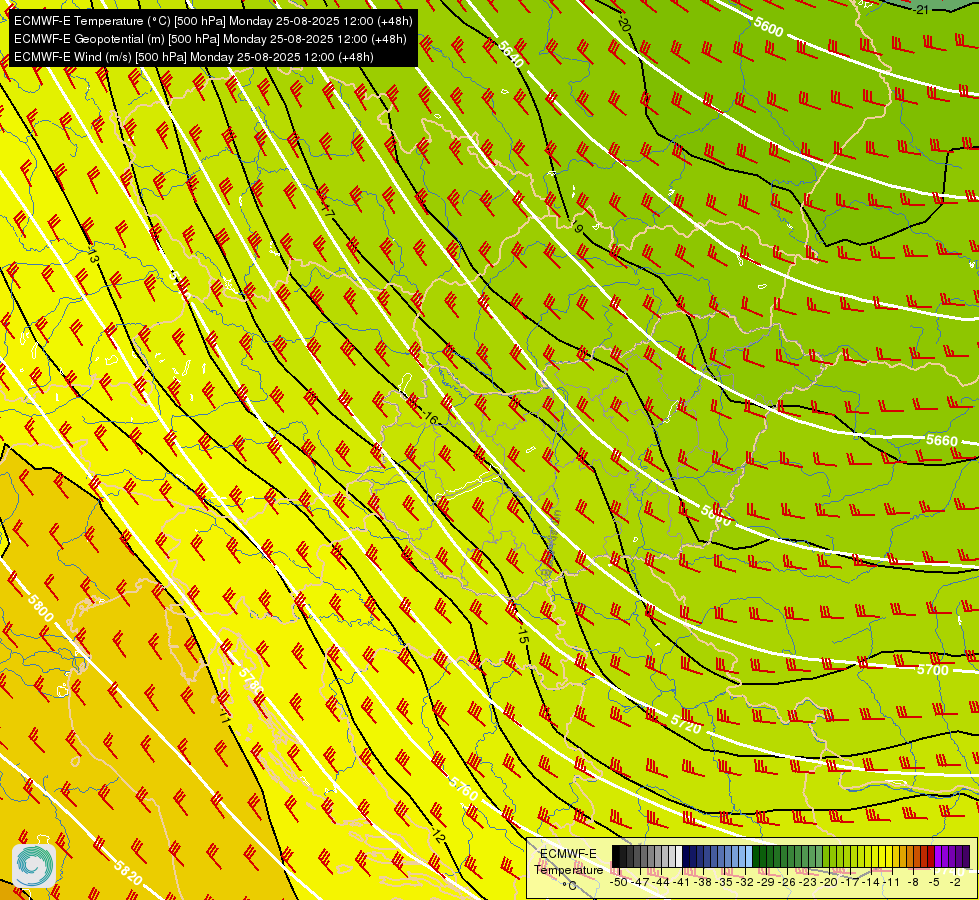Viewport: 979px width, 900px height.
Task: Click the -26 value in the legend
Action: point(787,882)
